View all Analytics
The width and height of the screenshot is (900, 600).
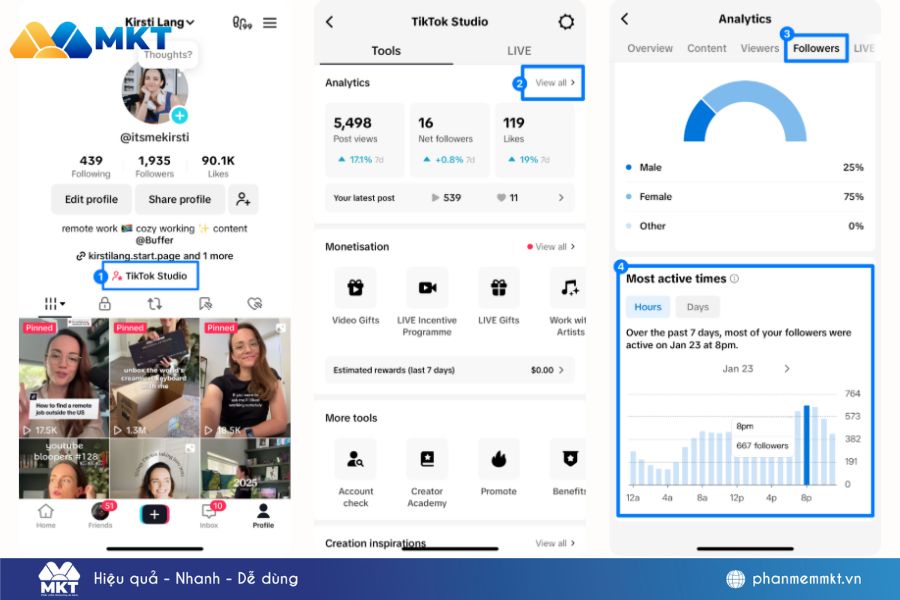(553, 83)
